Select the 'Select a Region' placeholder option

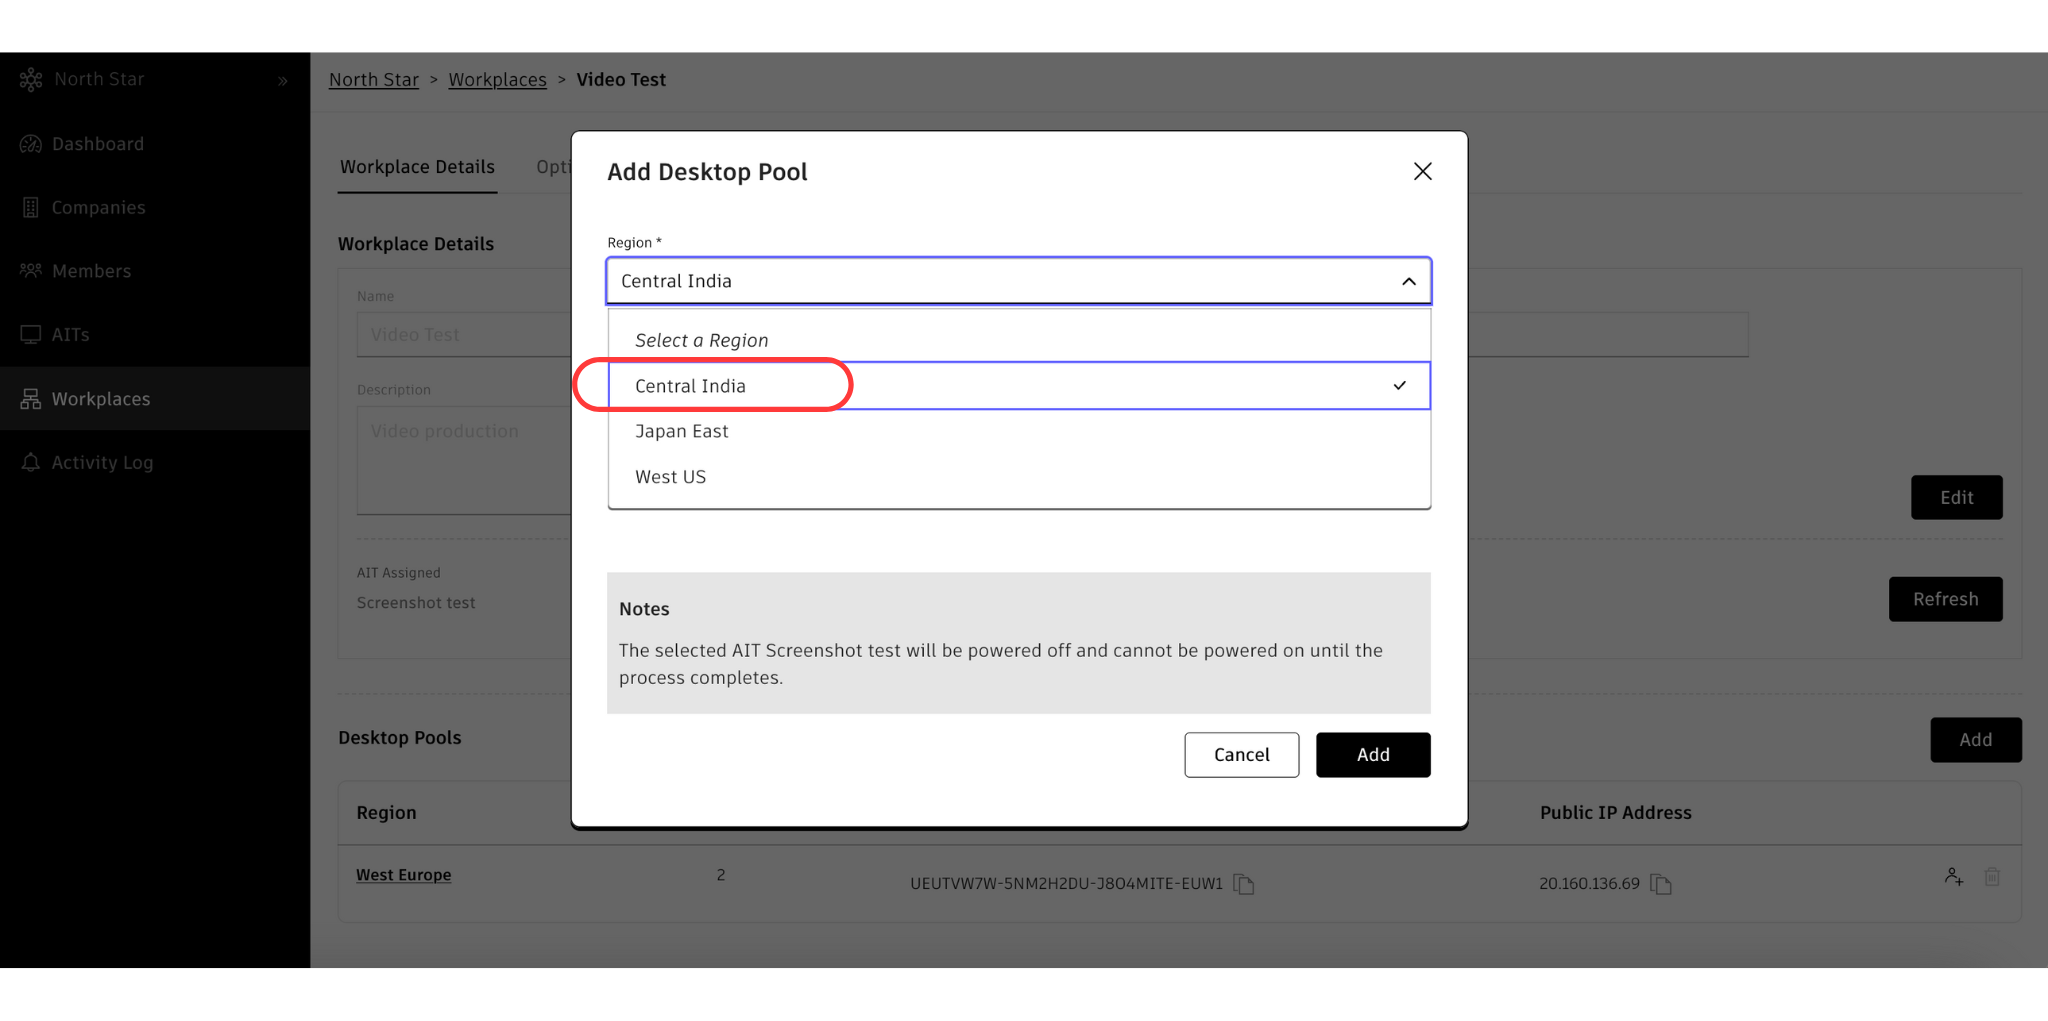[x=701, y=341]
